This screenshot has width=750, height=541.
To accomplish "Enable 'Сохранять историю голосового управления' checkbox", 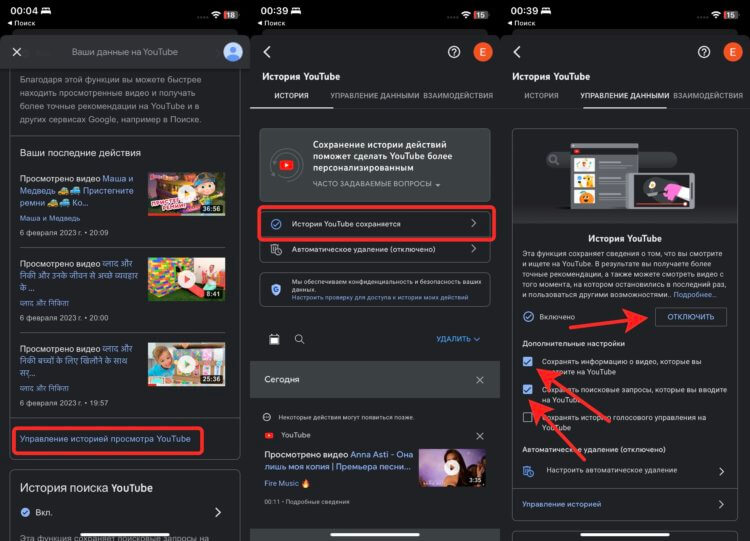I will click(x=528, y=417).
